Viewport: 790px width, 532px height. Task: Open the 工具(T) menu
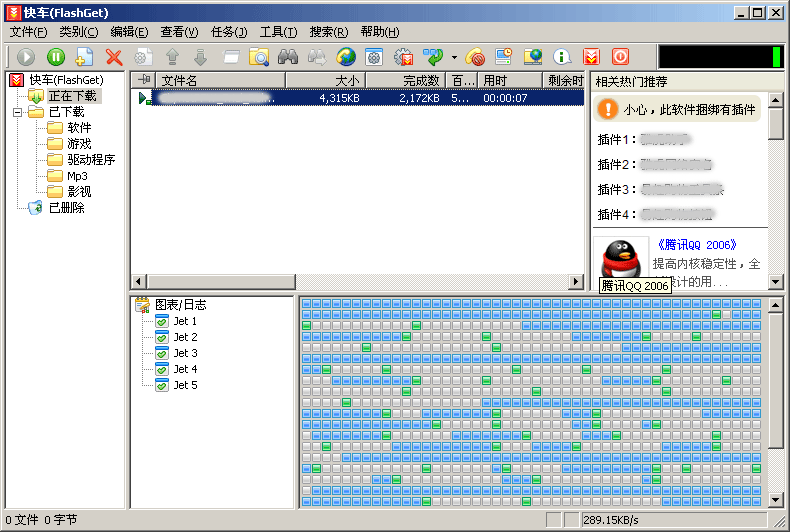coord(279,32)
